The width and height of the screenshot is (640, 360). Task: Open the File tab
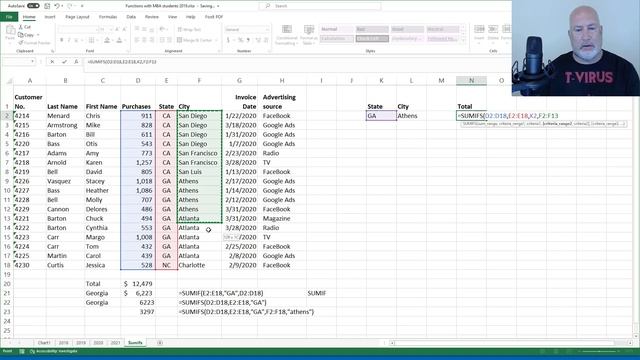pos(9,17)
